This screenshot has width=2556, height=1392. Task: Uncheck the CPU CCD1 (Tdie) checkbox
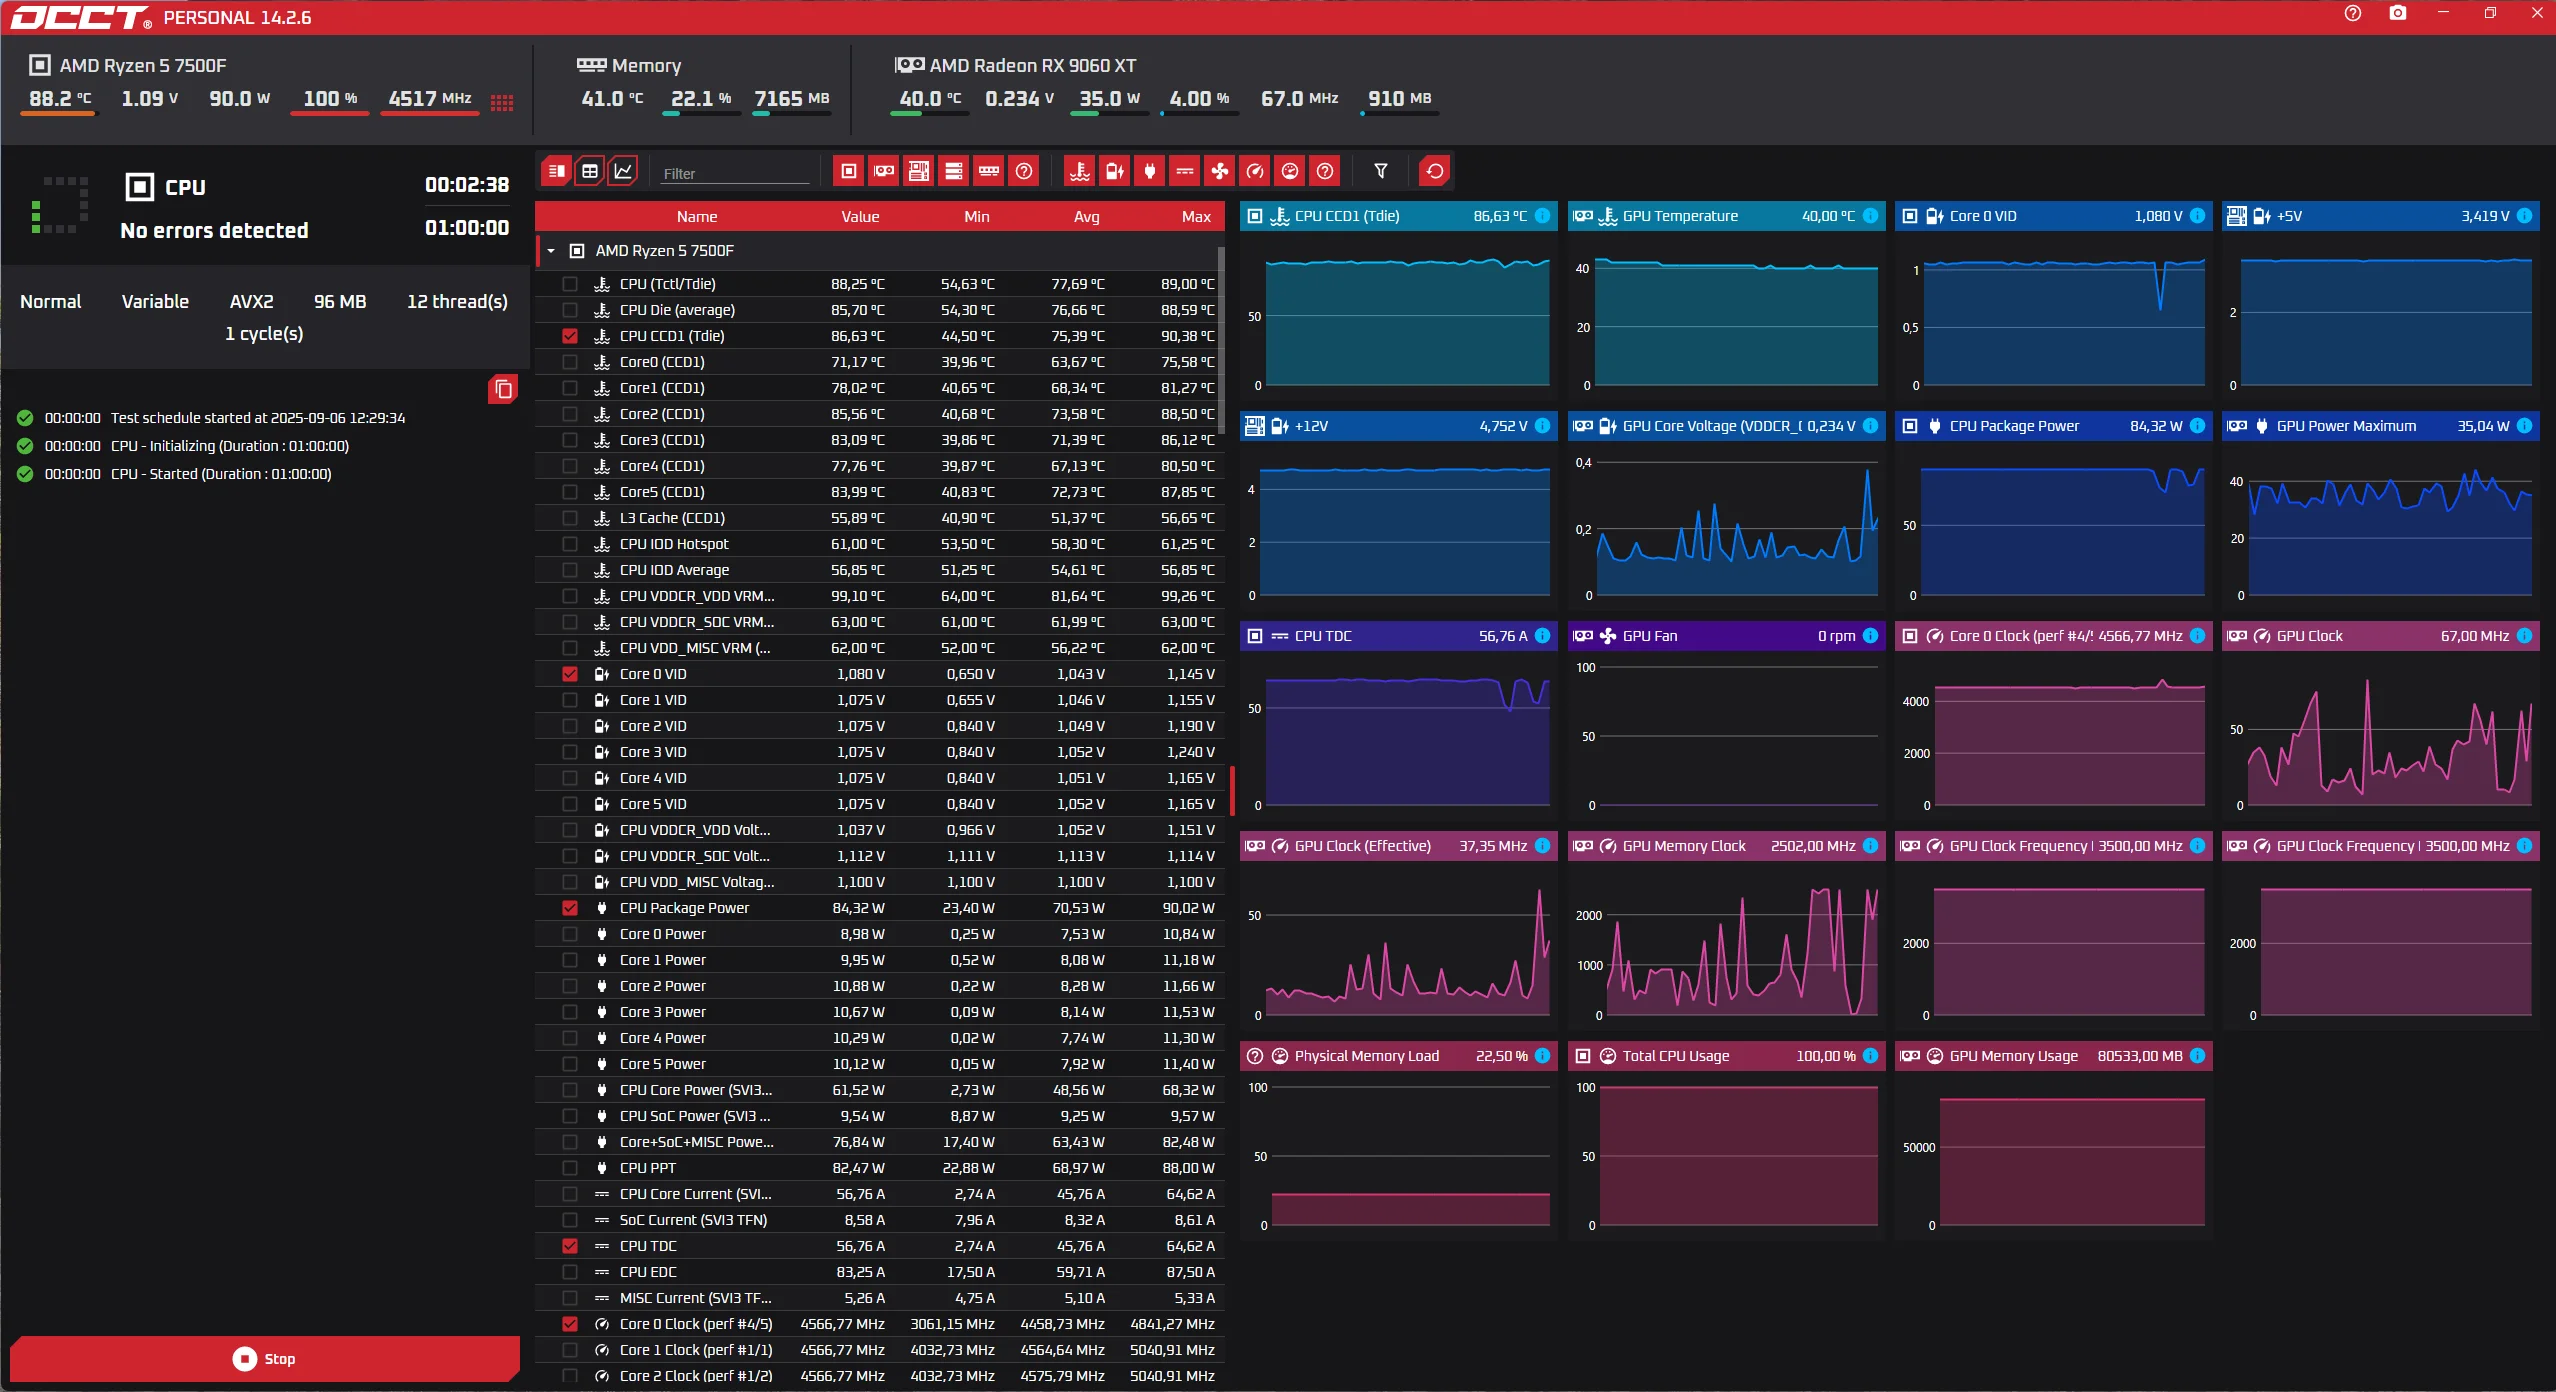click(570, 336)
